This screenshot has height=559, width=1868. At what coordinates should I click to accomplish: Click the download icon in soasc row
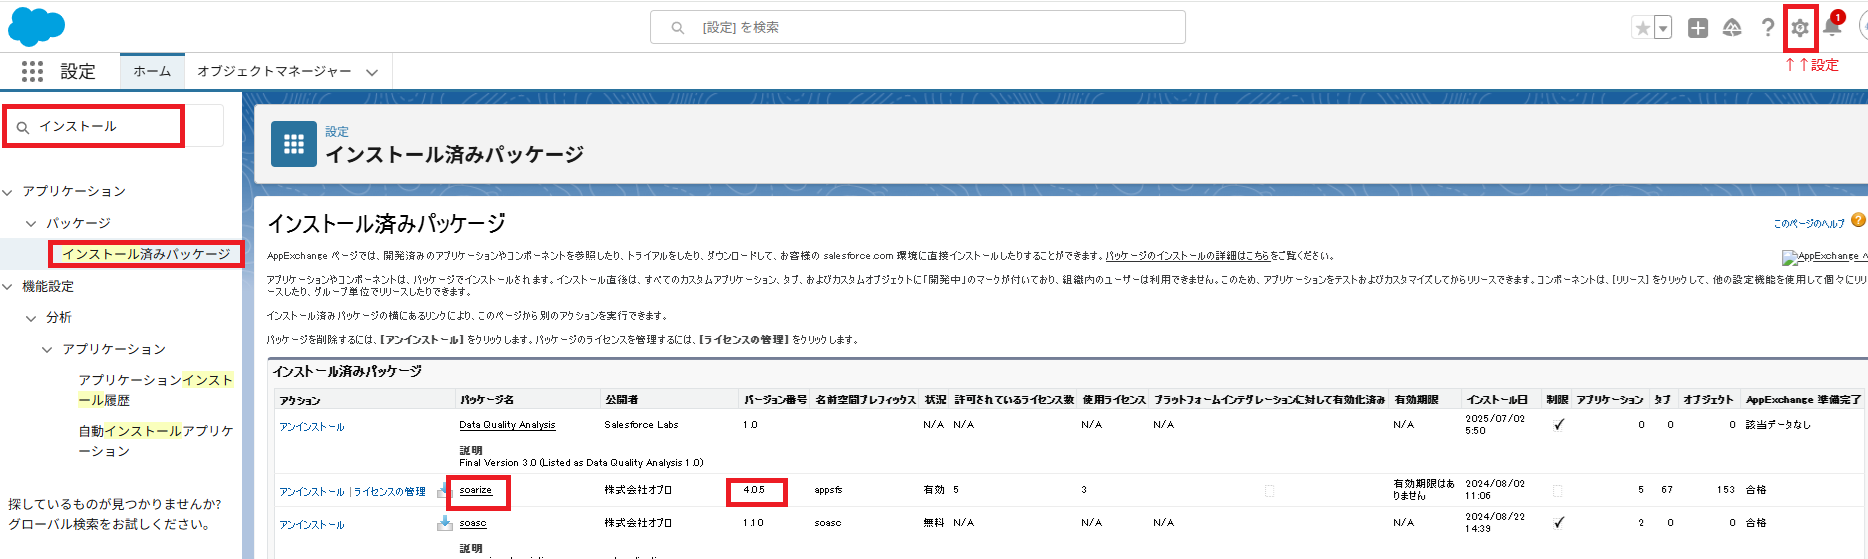445,523
